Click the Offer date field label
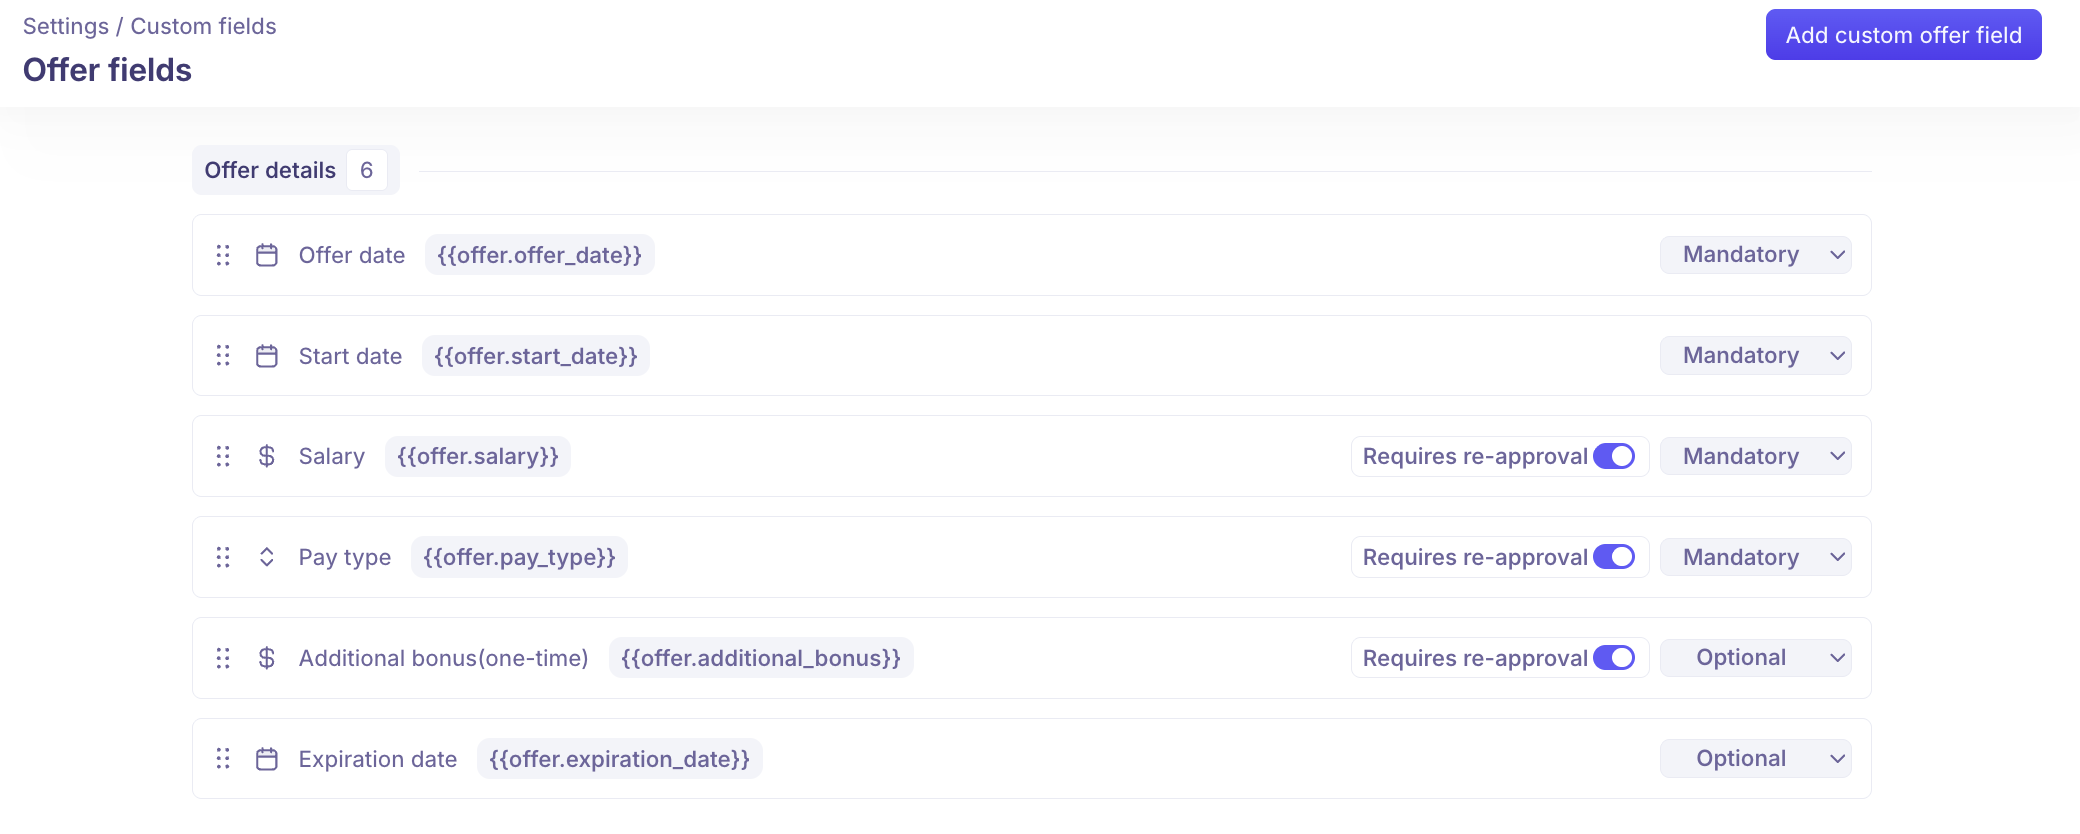Image resolution: width=2080 pixels, height=834 pixels. [352, 255]
